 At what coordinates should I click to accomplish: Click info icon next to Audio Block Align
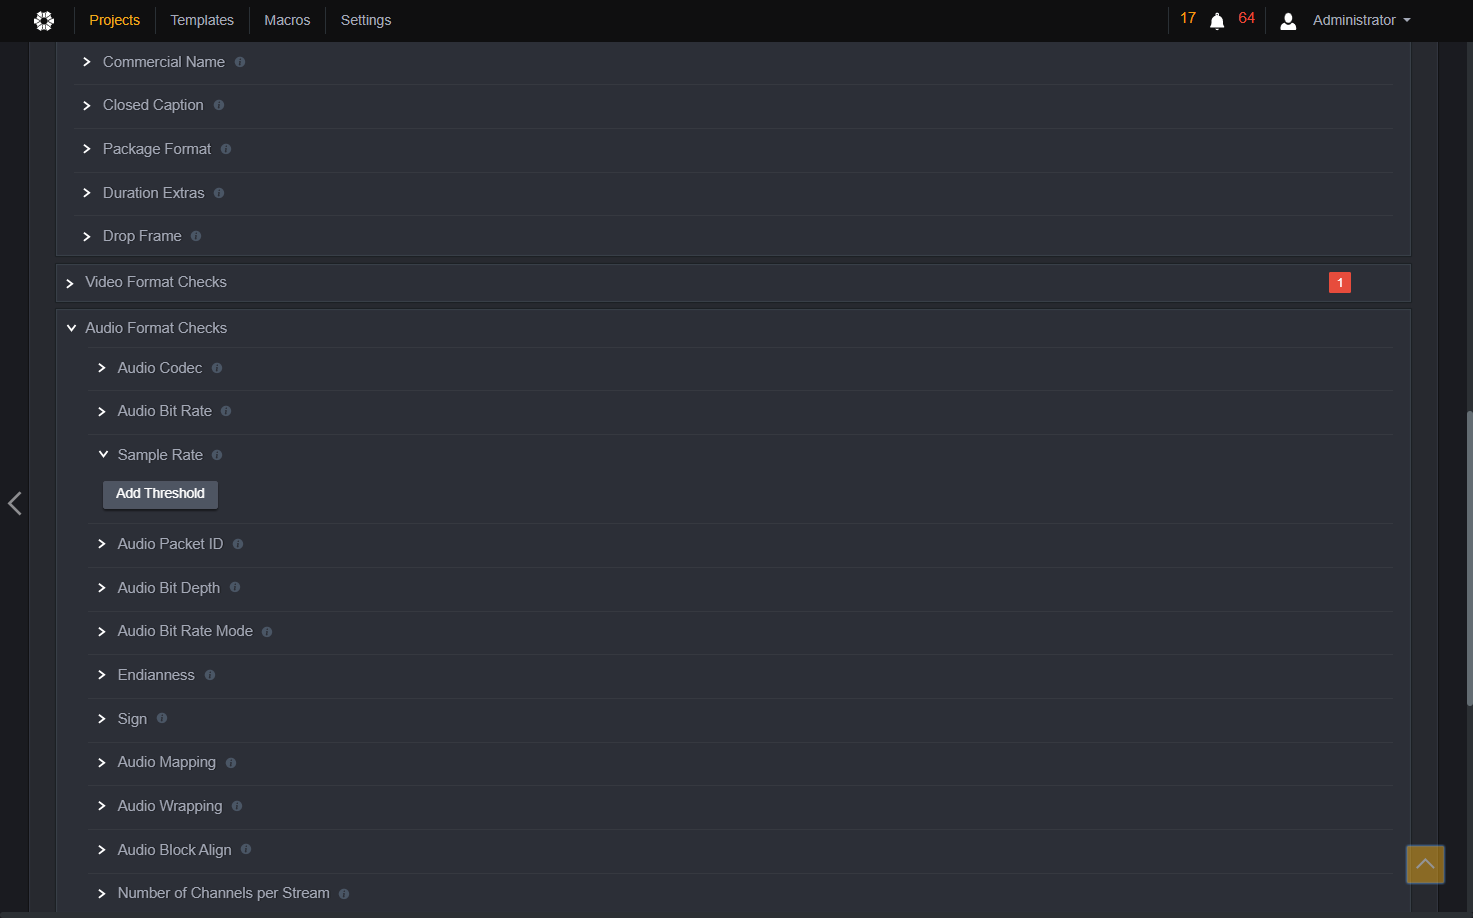246,849
